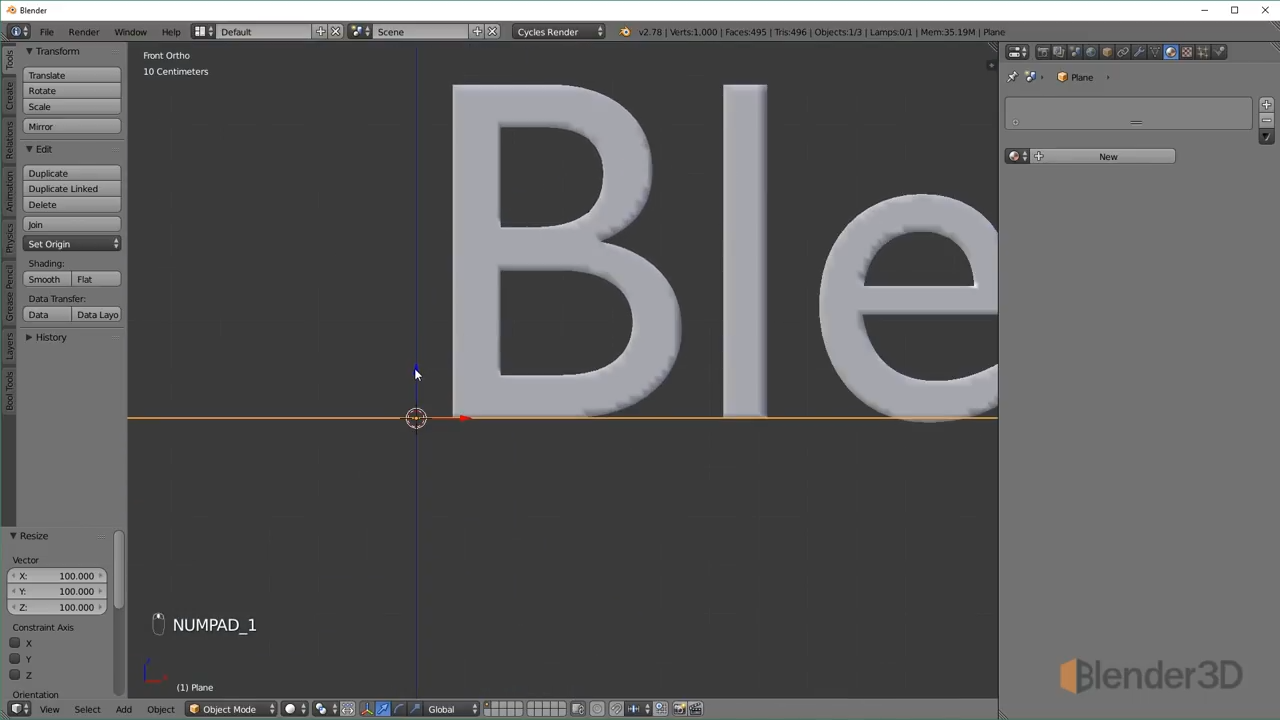
Task: Open the 3D viewport Add menu
Action: pos(124,709)
